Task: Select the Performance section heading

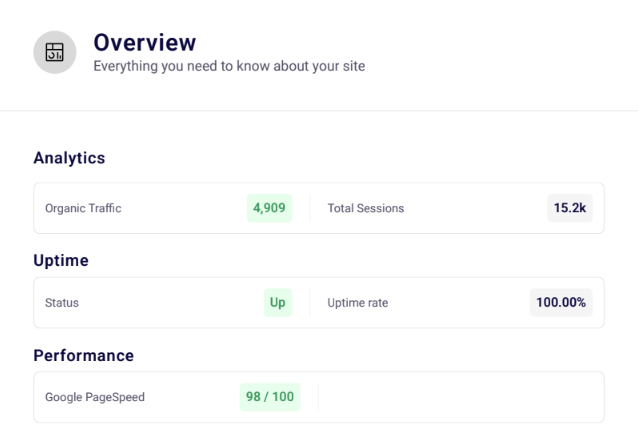Action: [83, 355]
